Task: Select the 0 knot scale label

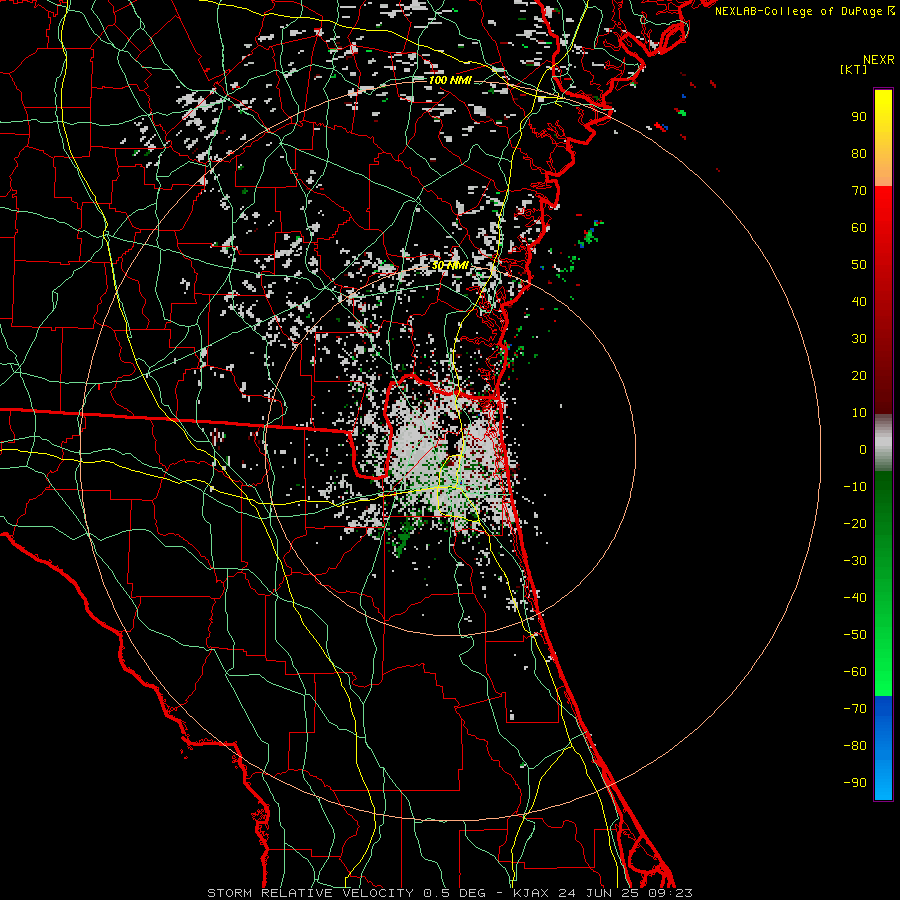Action: (x=863, y=449)
